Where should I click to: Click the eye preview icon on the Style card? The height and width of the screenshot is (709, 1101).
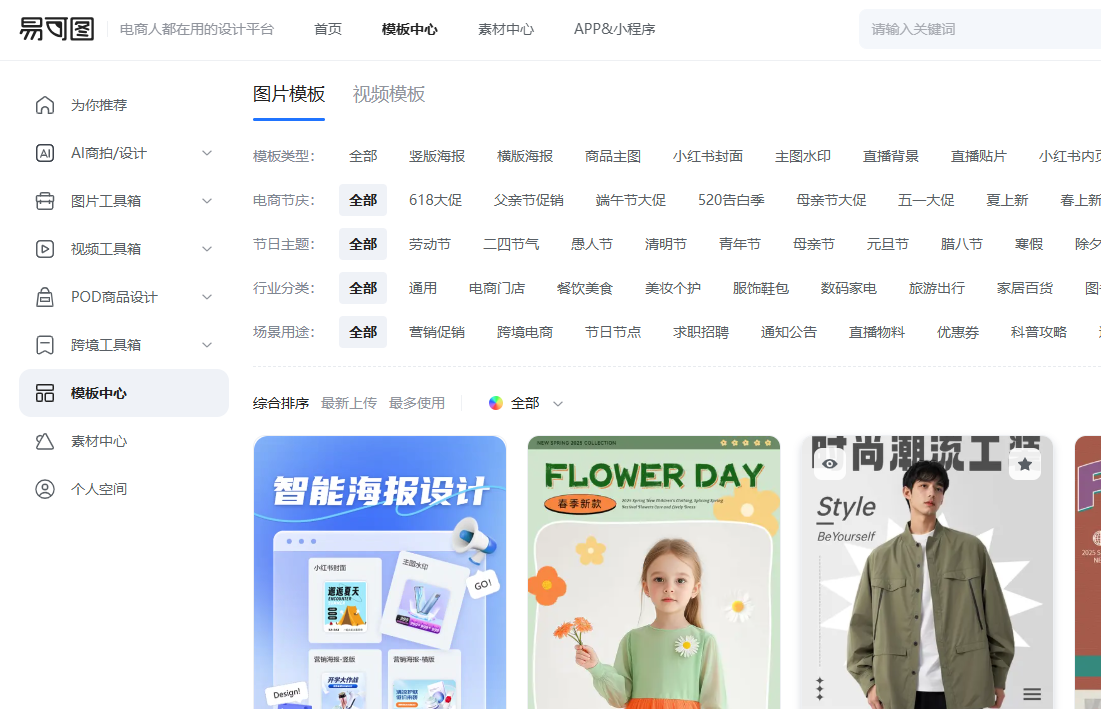(x=829, y=464)
